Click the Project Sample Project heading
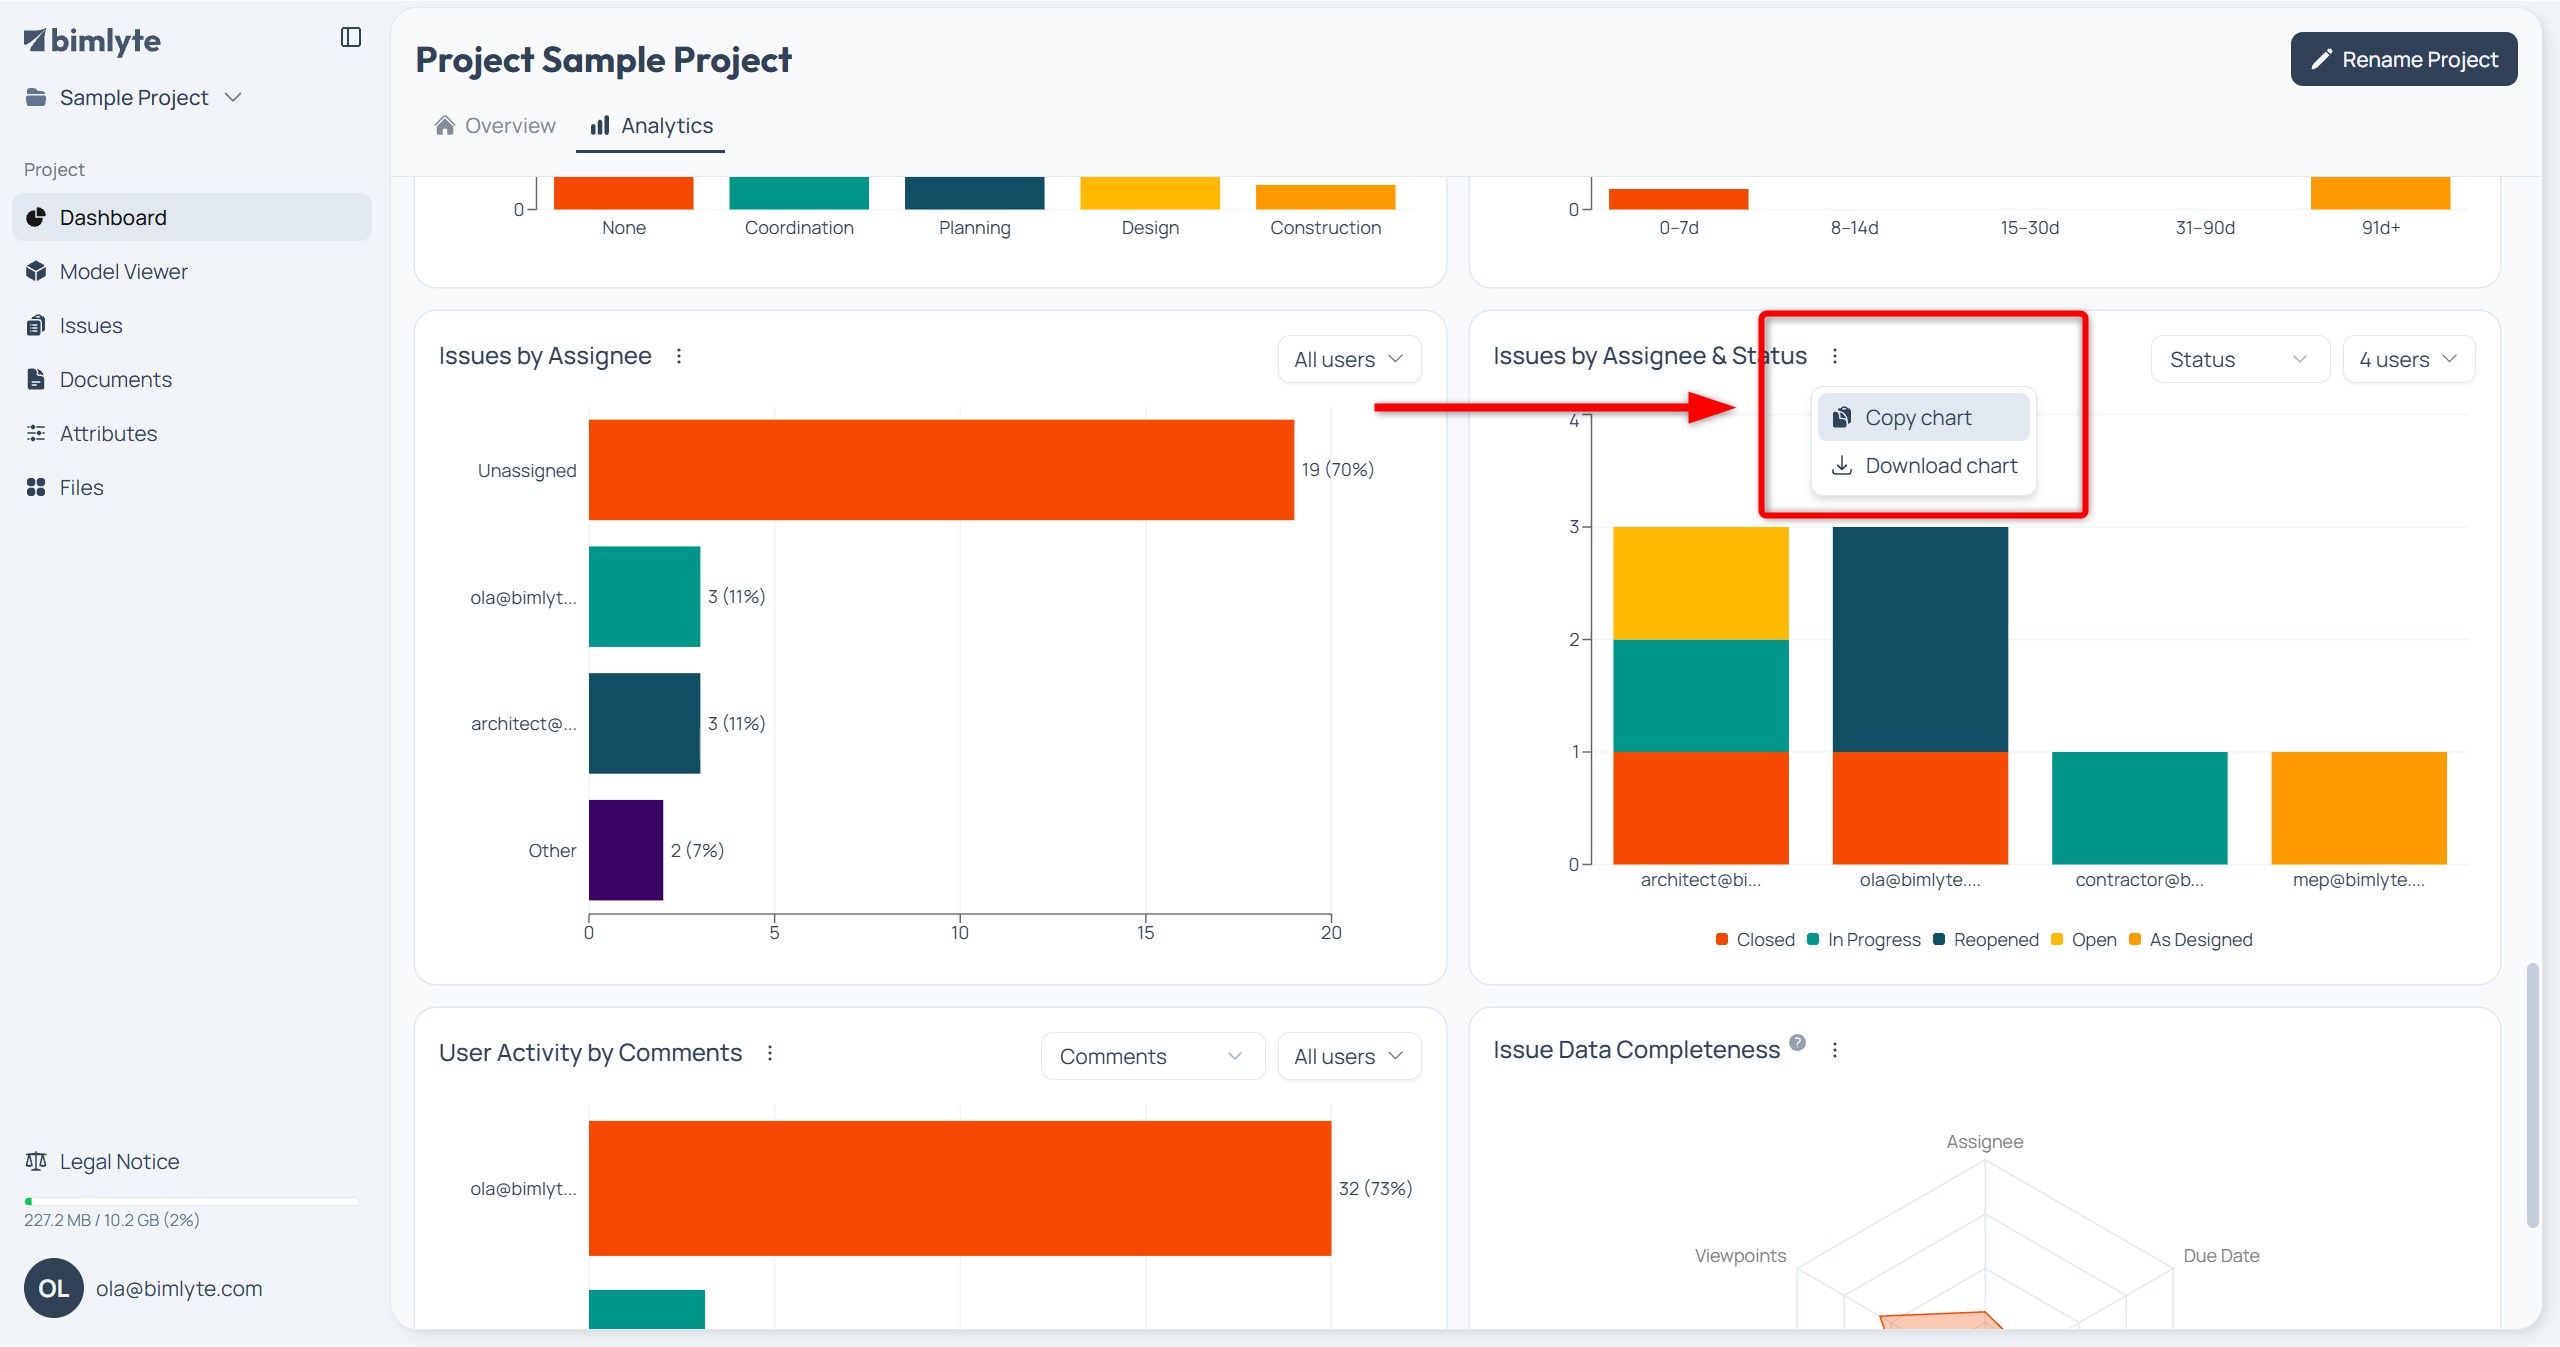2560x1347 pixels. coord(604,59)
